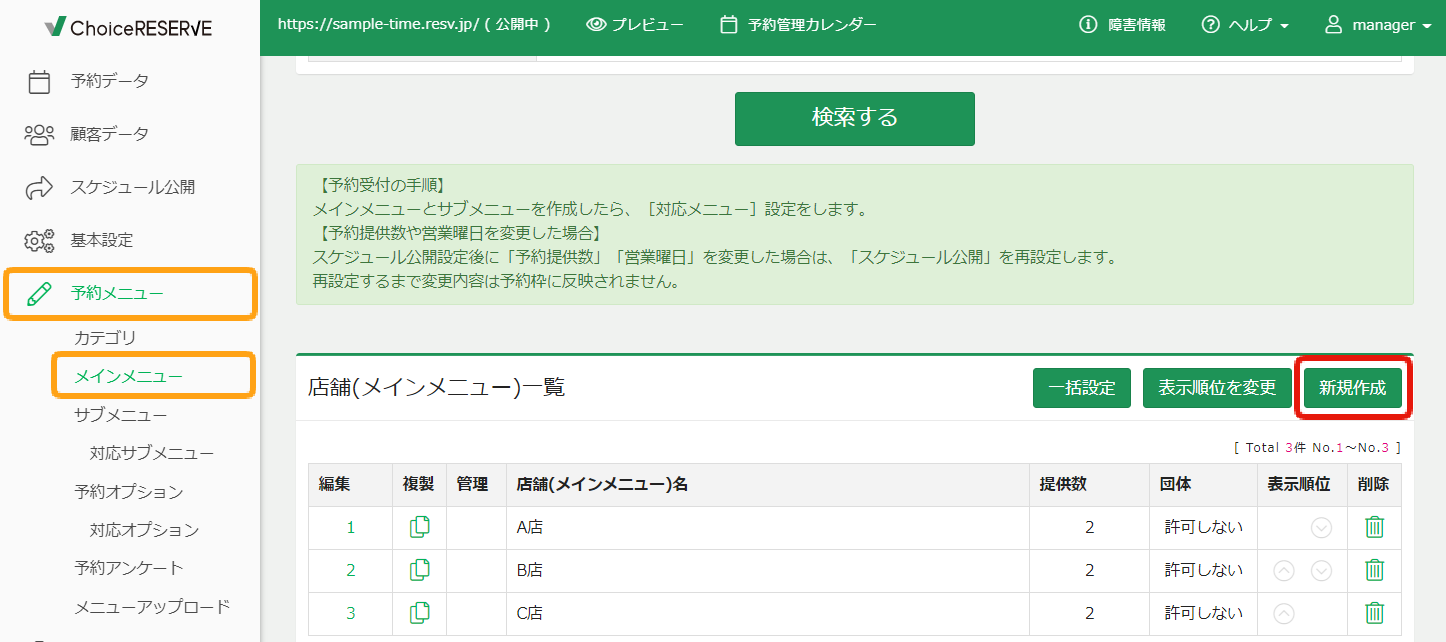Click the 一括設定 button
This screenshot has height=642, width=1446.
pos(1082,388)
